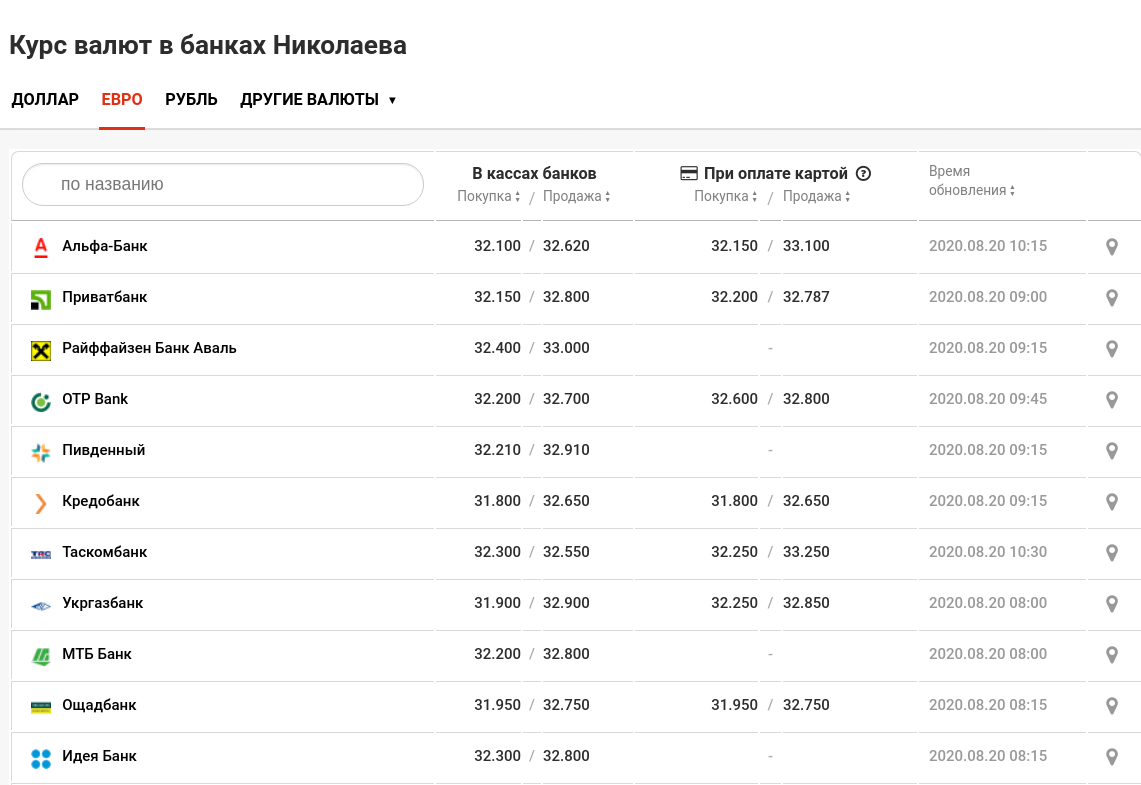Focus the 'по названию' search field
This screenshot has height=785, width=1141.
[223, 184]
